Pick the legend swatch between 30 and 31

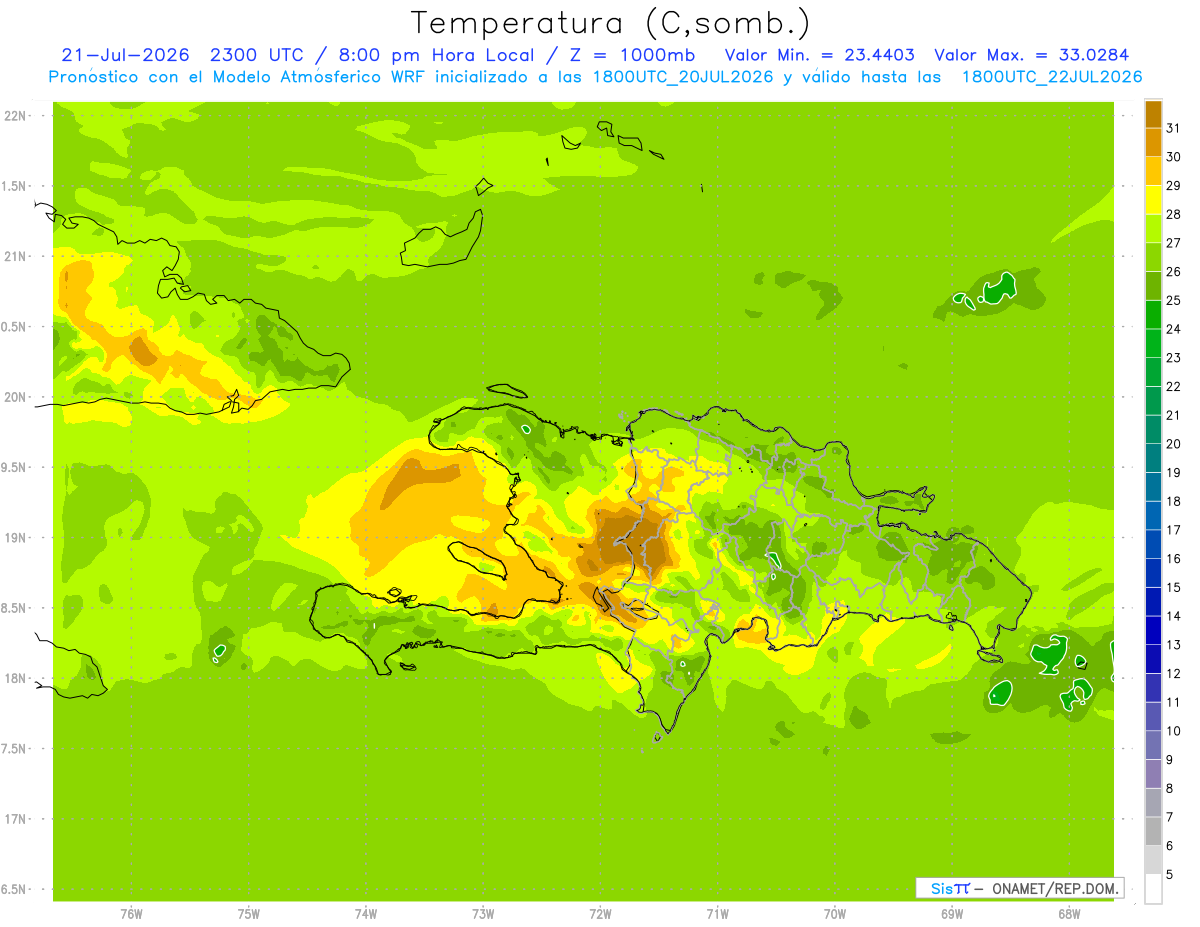(1153, 142)
